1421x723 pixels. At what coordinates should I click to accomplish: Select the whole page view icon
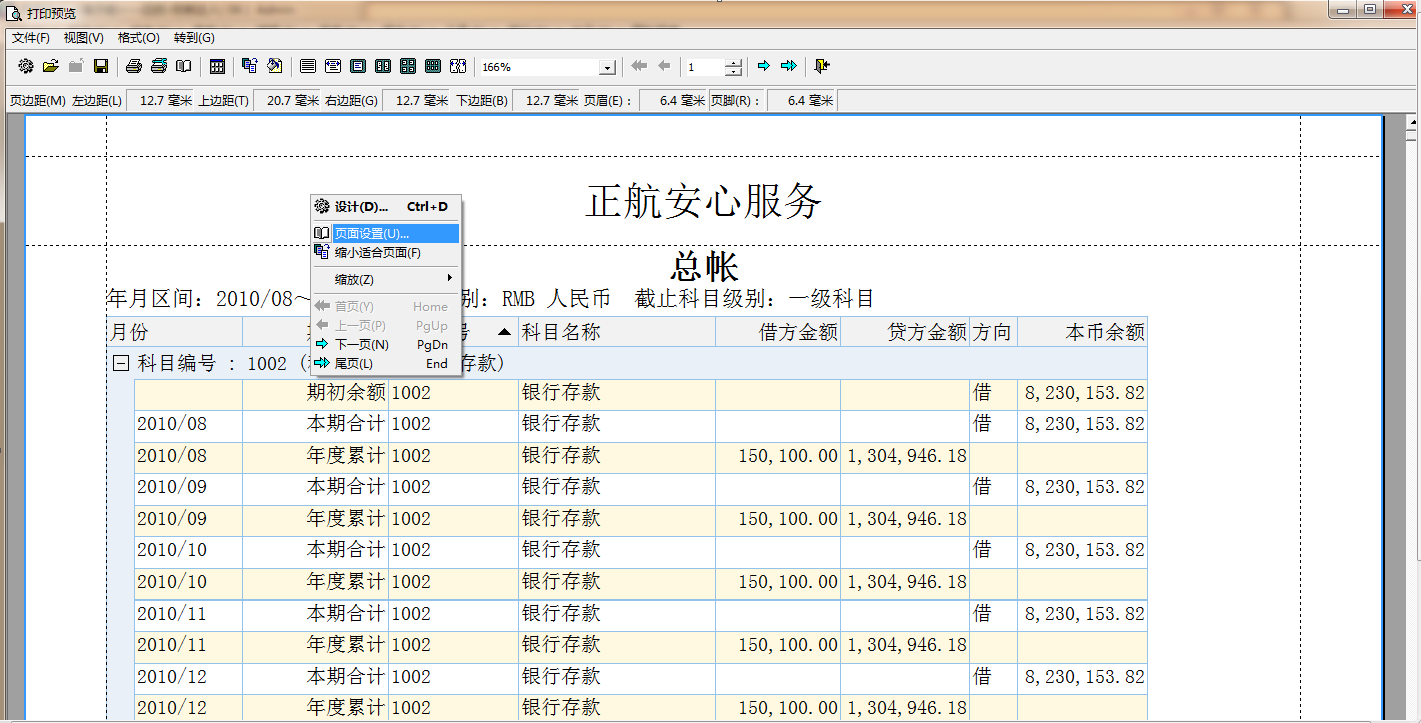[358, 67]
